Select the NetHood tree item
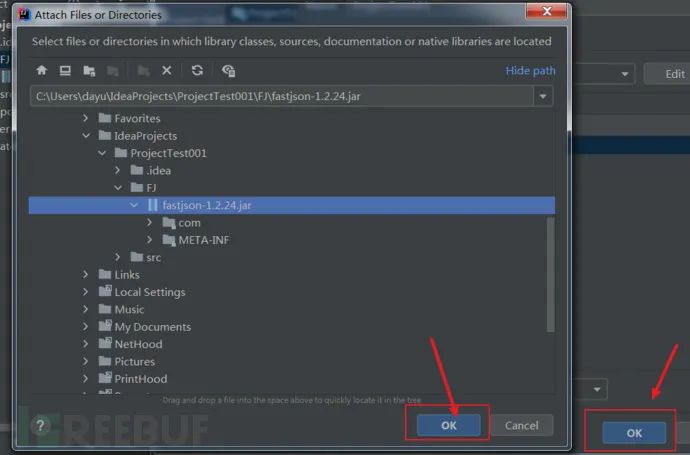This screenshot has height=455, width=690. click(x=130, y=344)
